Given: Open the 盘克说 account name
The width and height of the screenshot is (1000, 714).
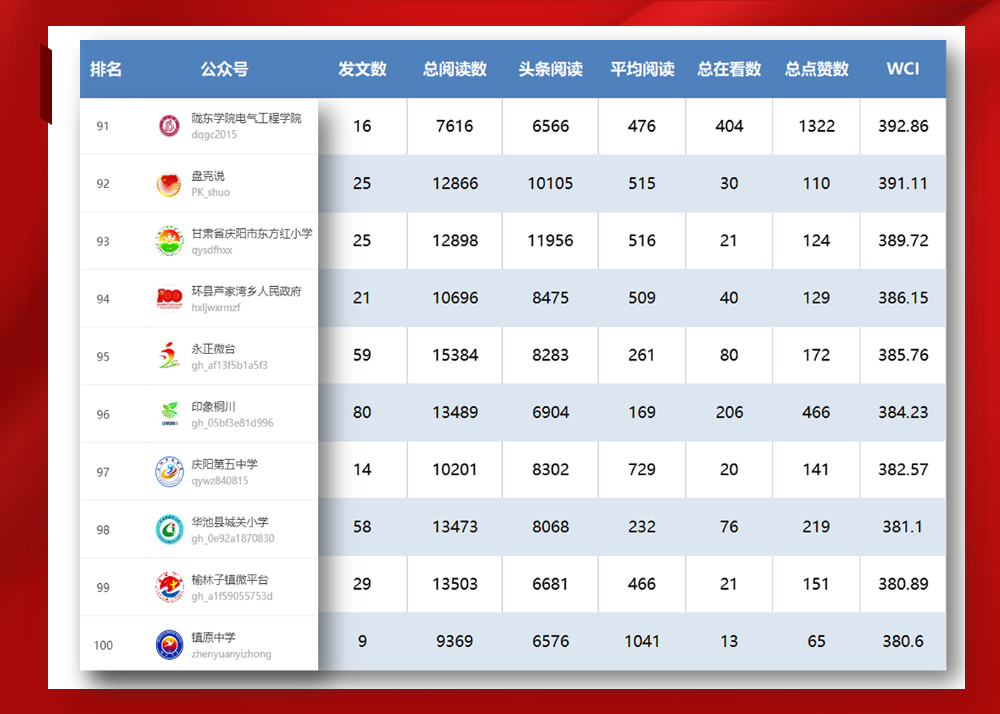Looking at the screenshot, I should (x=208, y=176).
